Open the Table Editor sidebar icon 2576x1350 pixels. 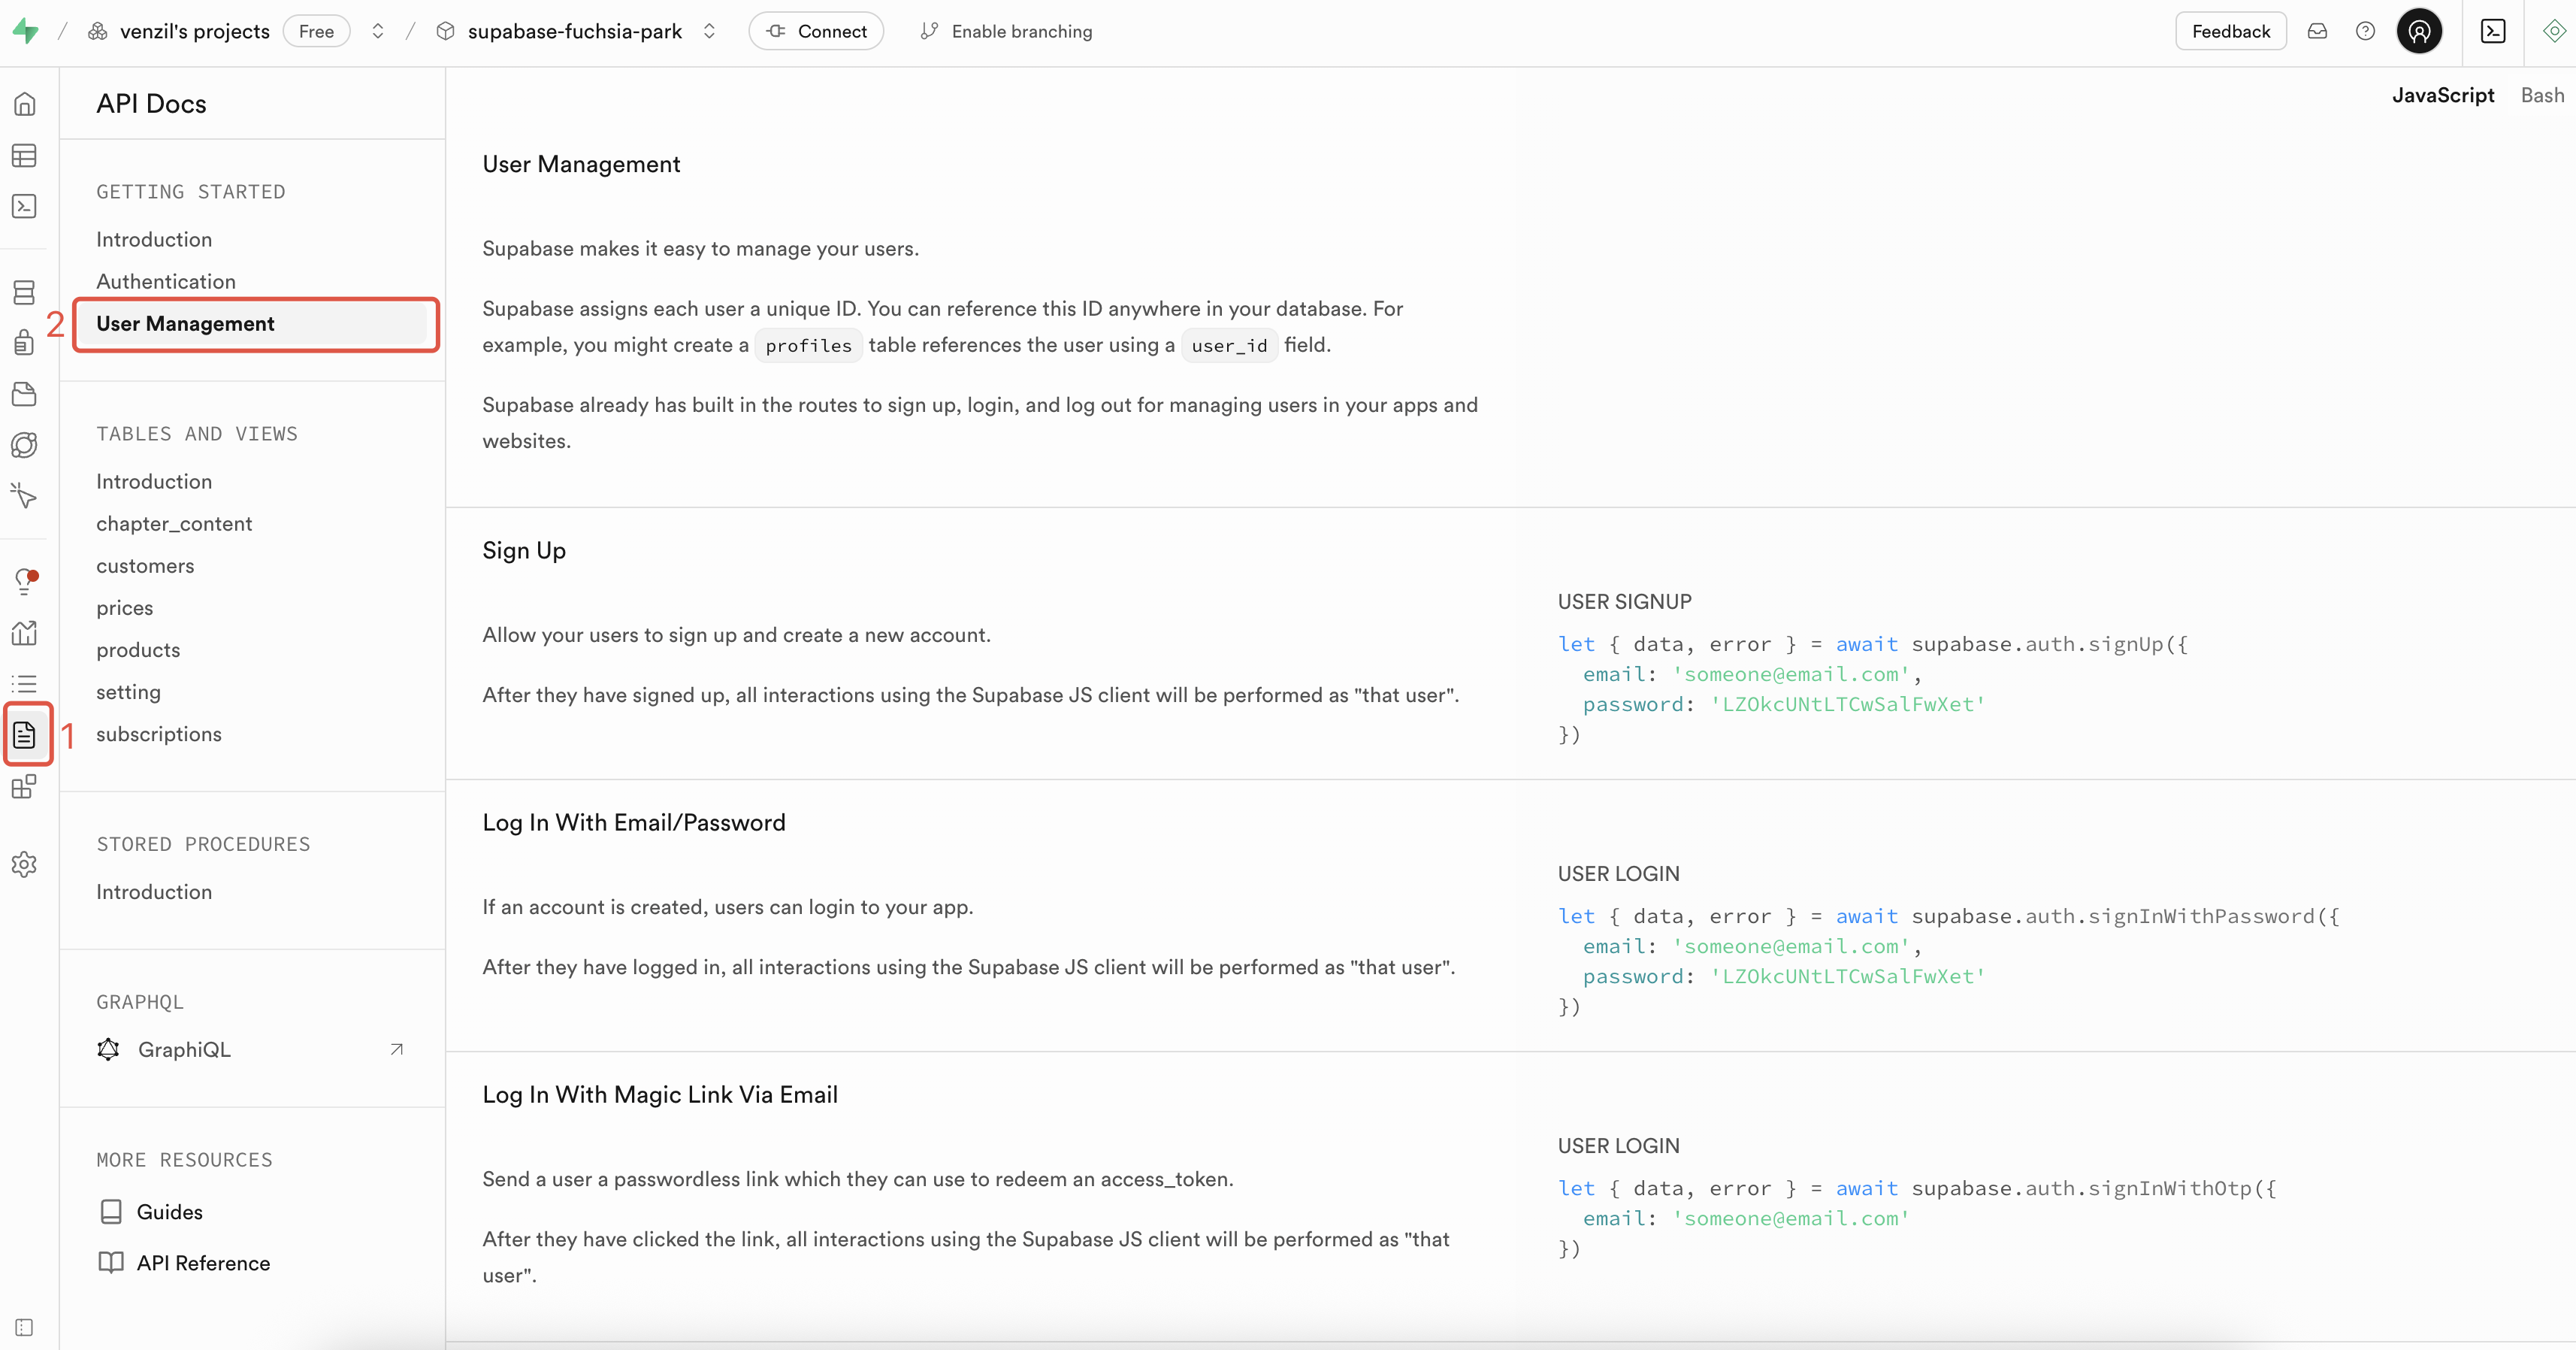(24, 156)
